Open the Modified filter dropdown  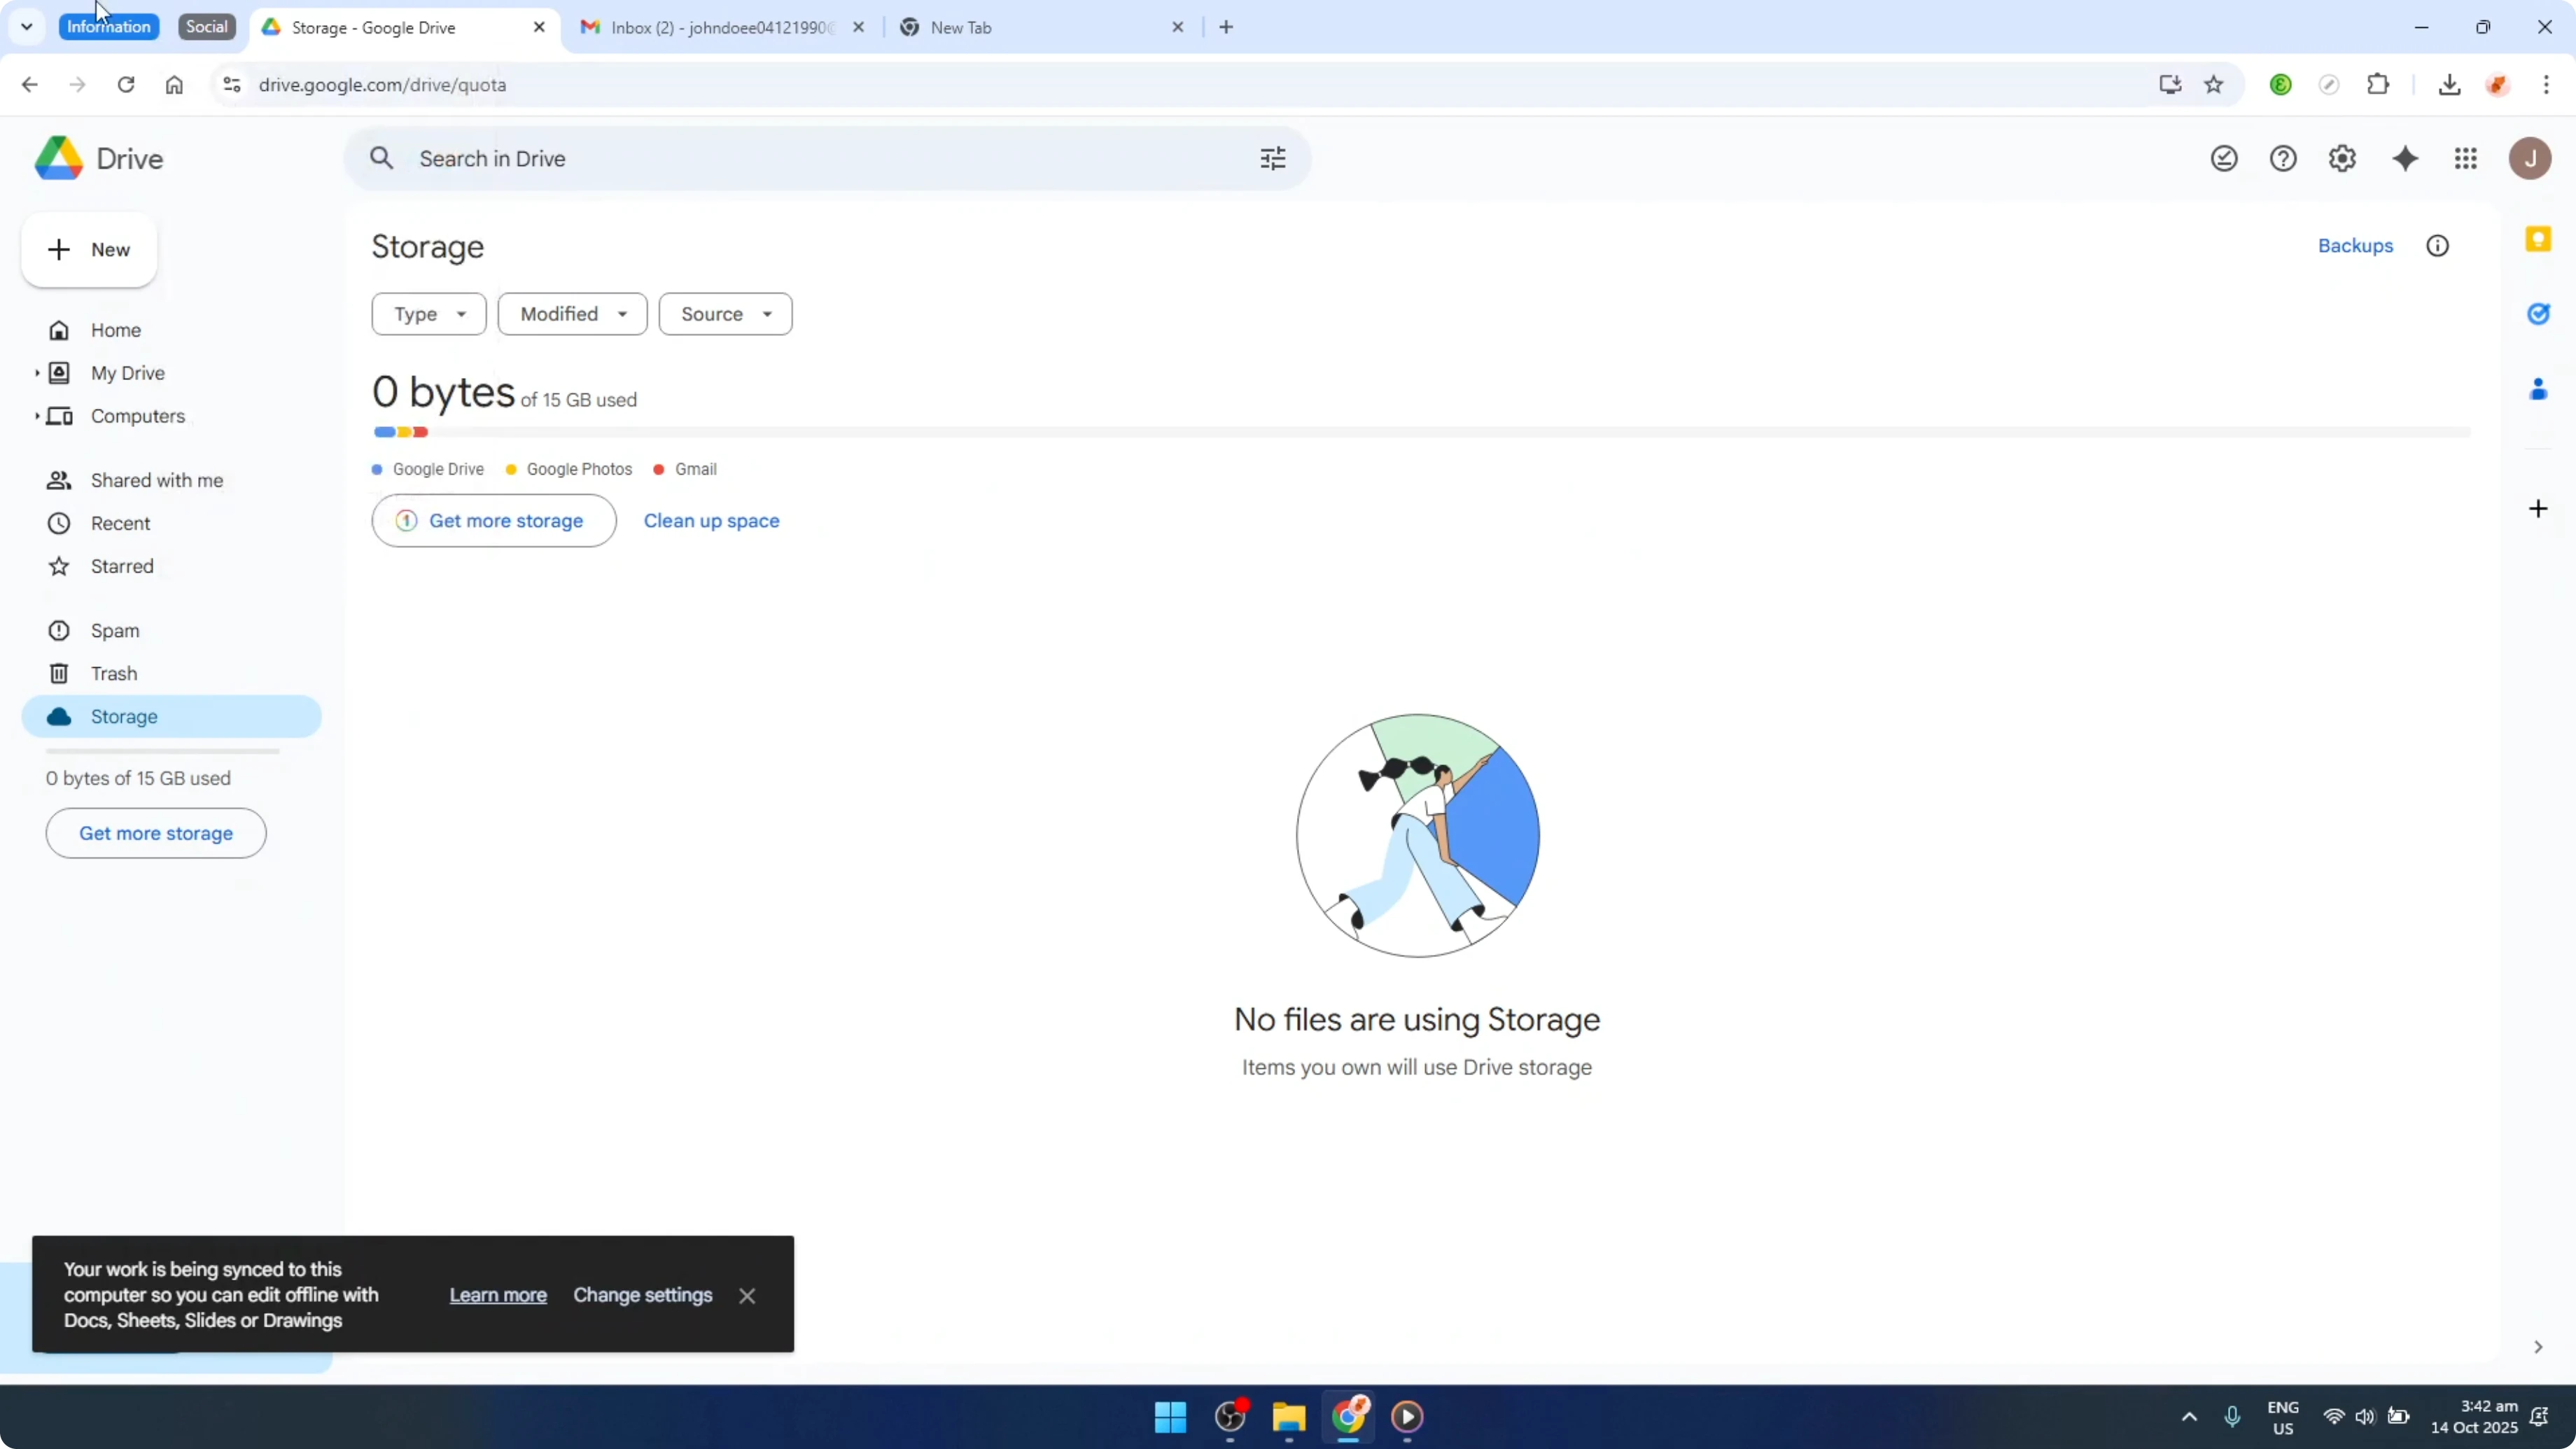[x=572, y=313]
